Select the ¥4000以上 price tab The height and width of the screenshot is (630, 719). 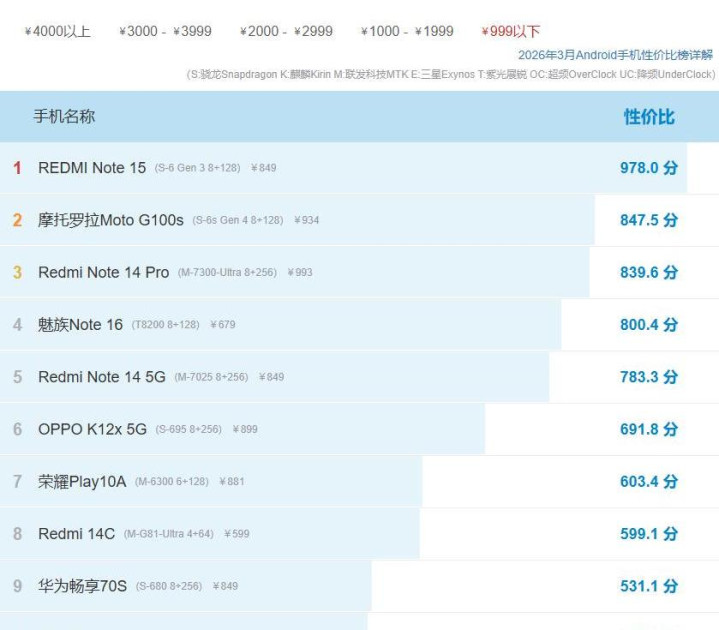pos(57,31)
